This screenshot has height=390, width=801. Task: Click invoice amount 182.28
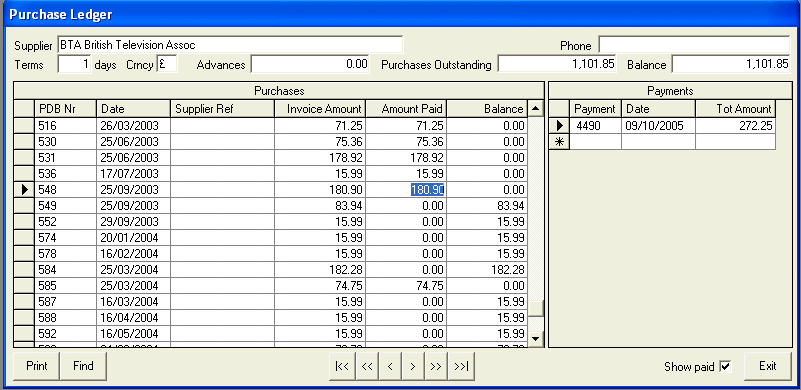point(320,269)
